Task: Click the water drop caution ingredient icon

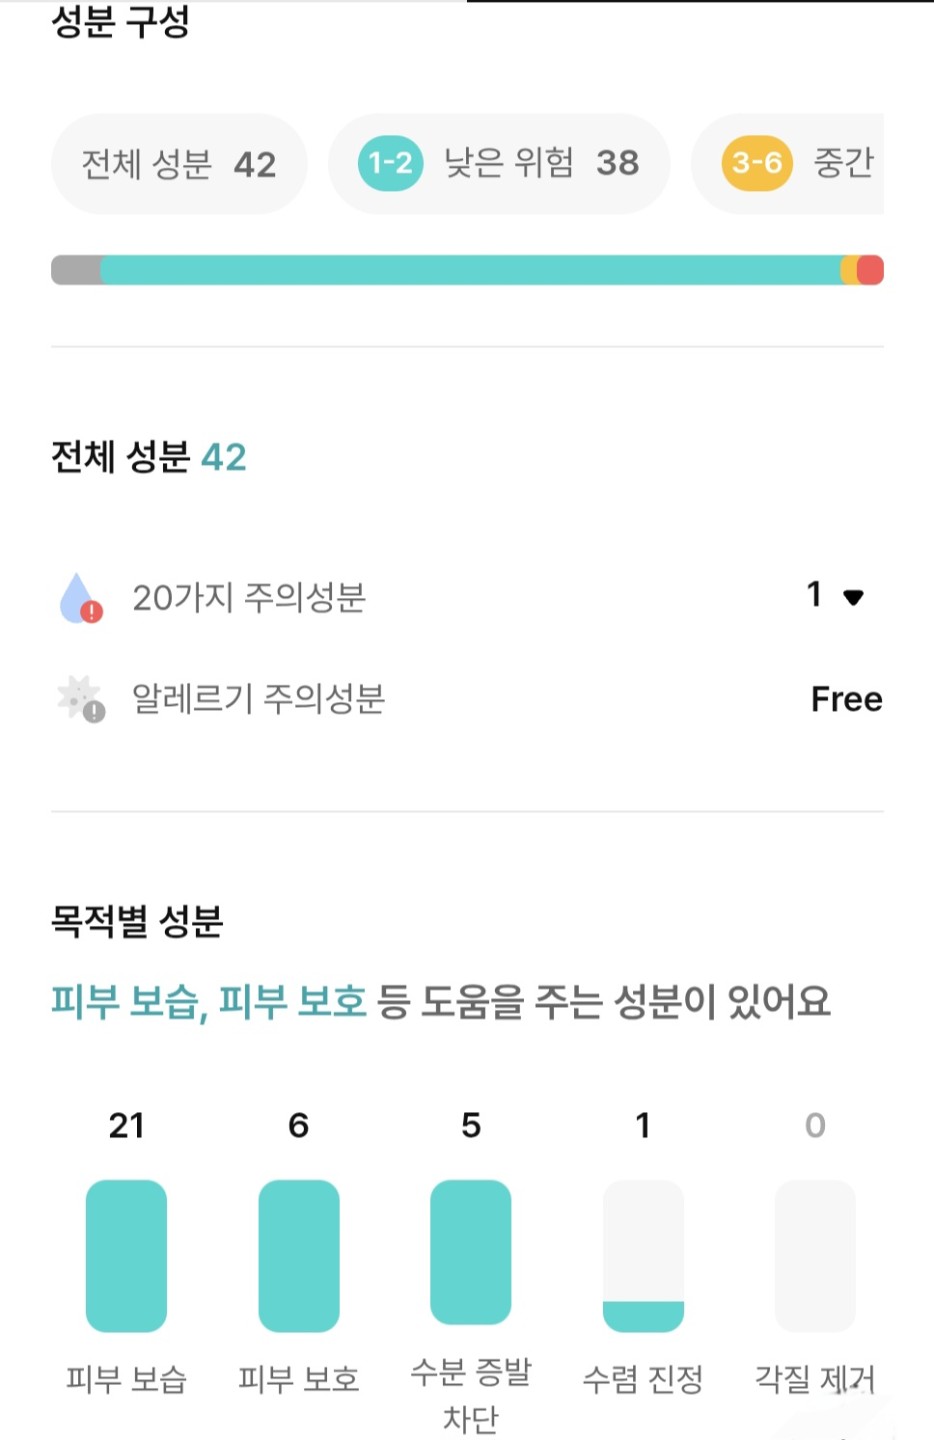Action: tap(80, 598)
